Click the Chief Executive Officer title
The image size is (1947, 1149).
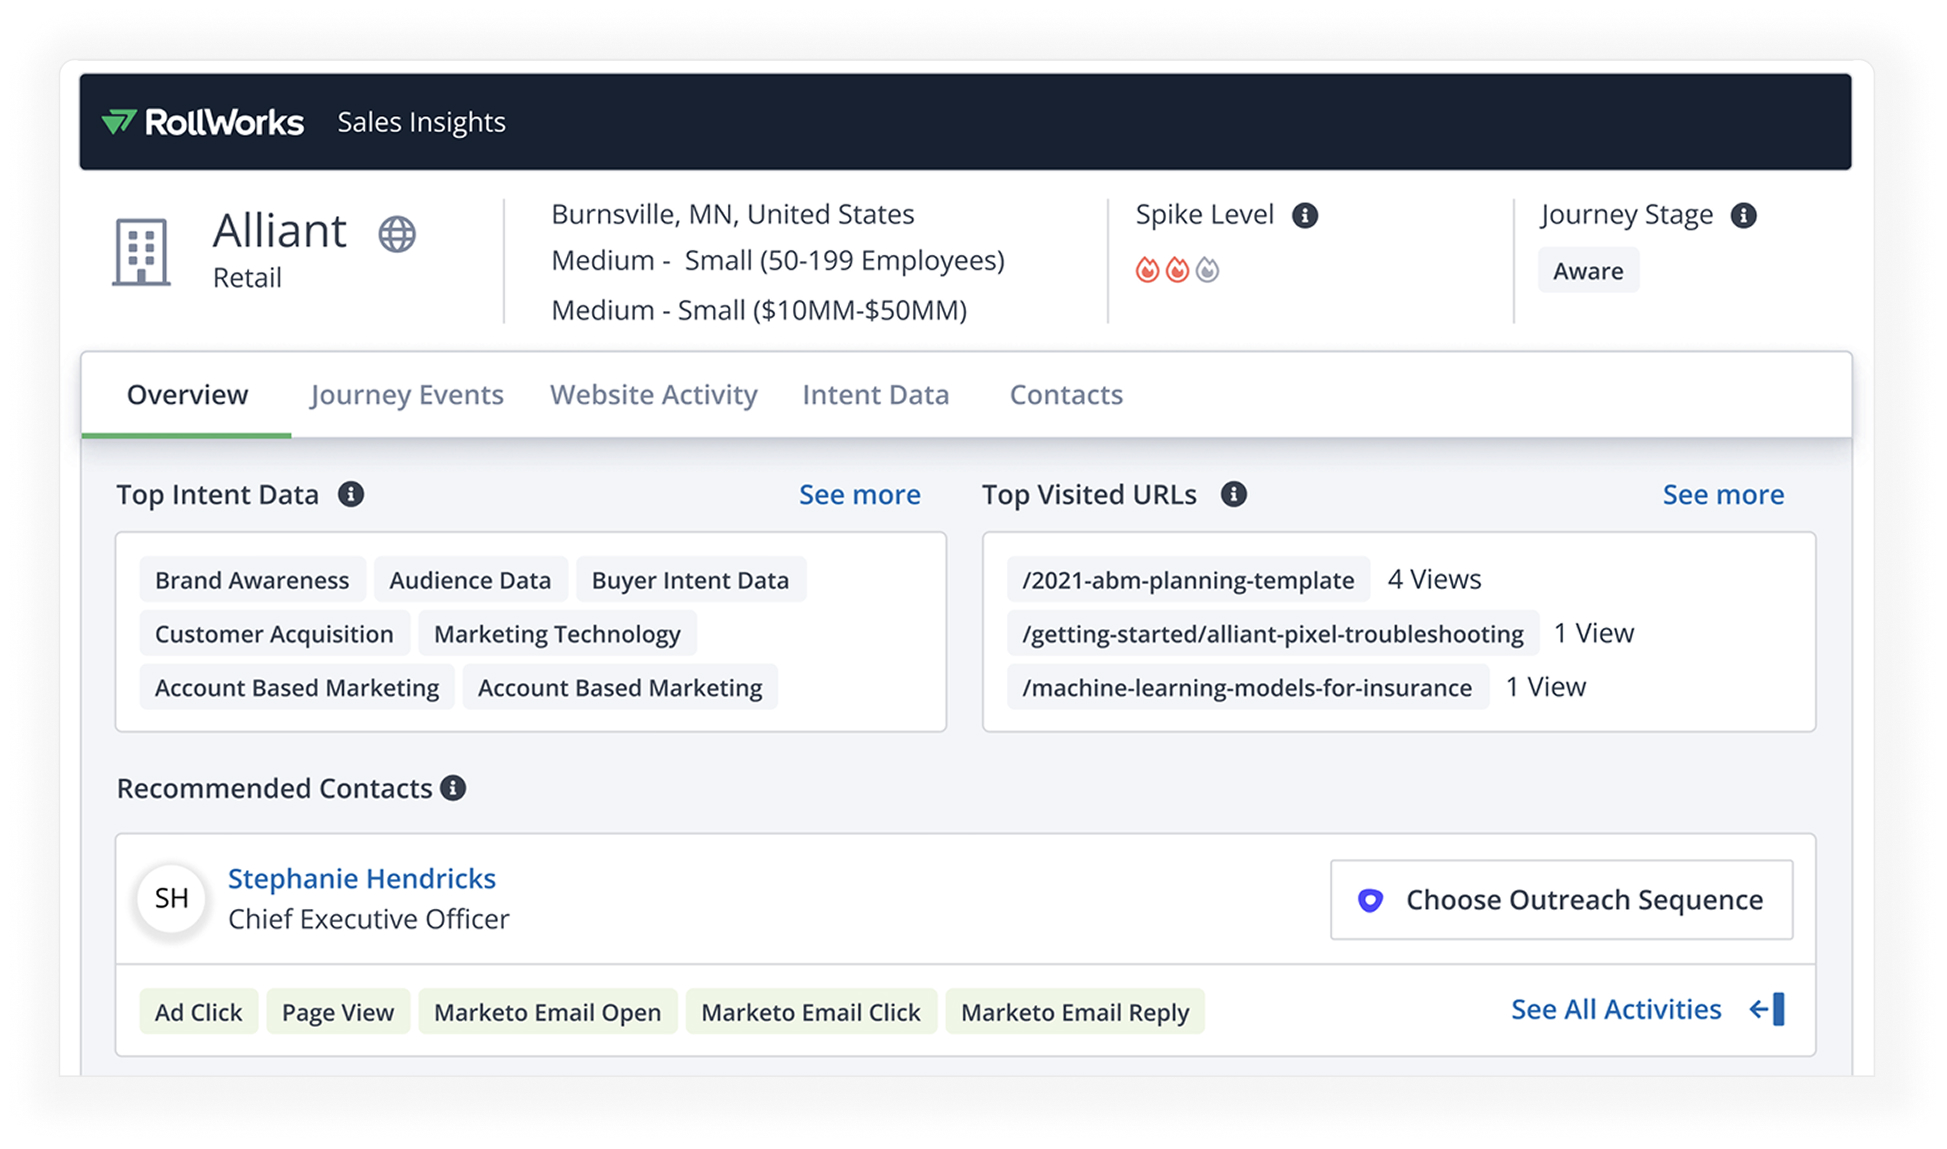(x=369, y=919)
